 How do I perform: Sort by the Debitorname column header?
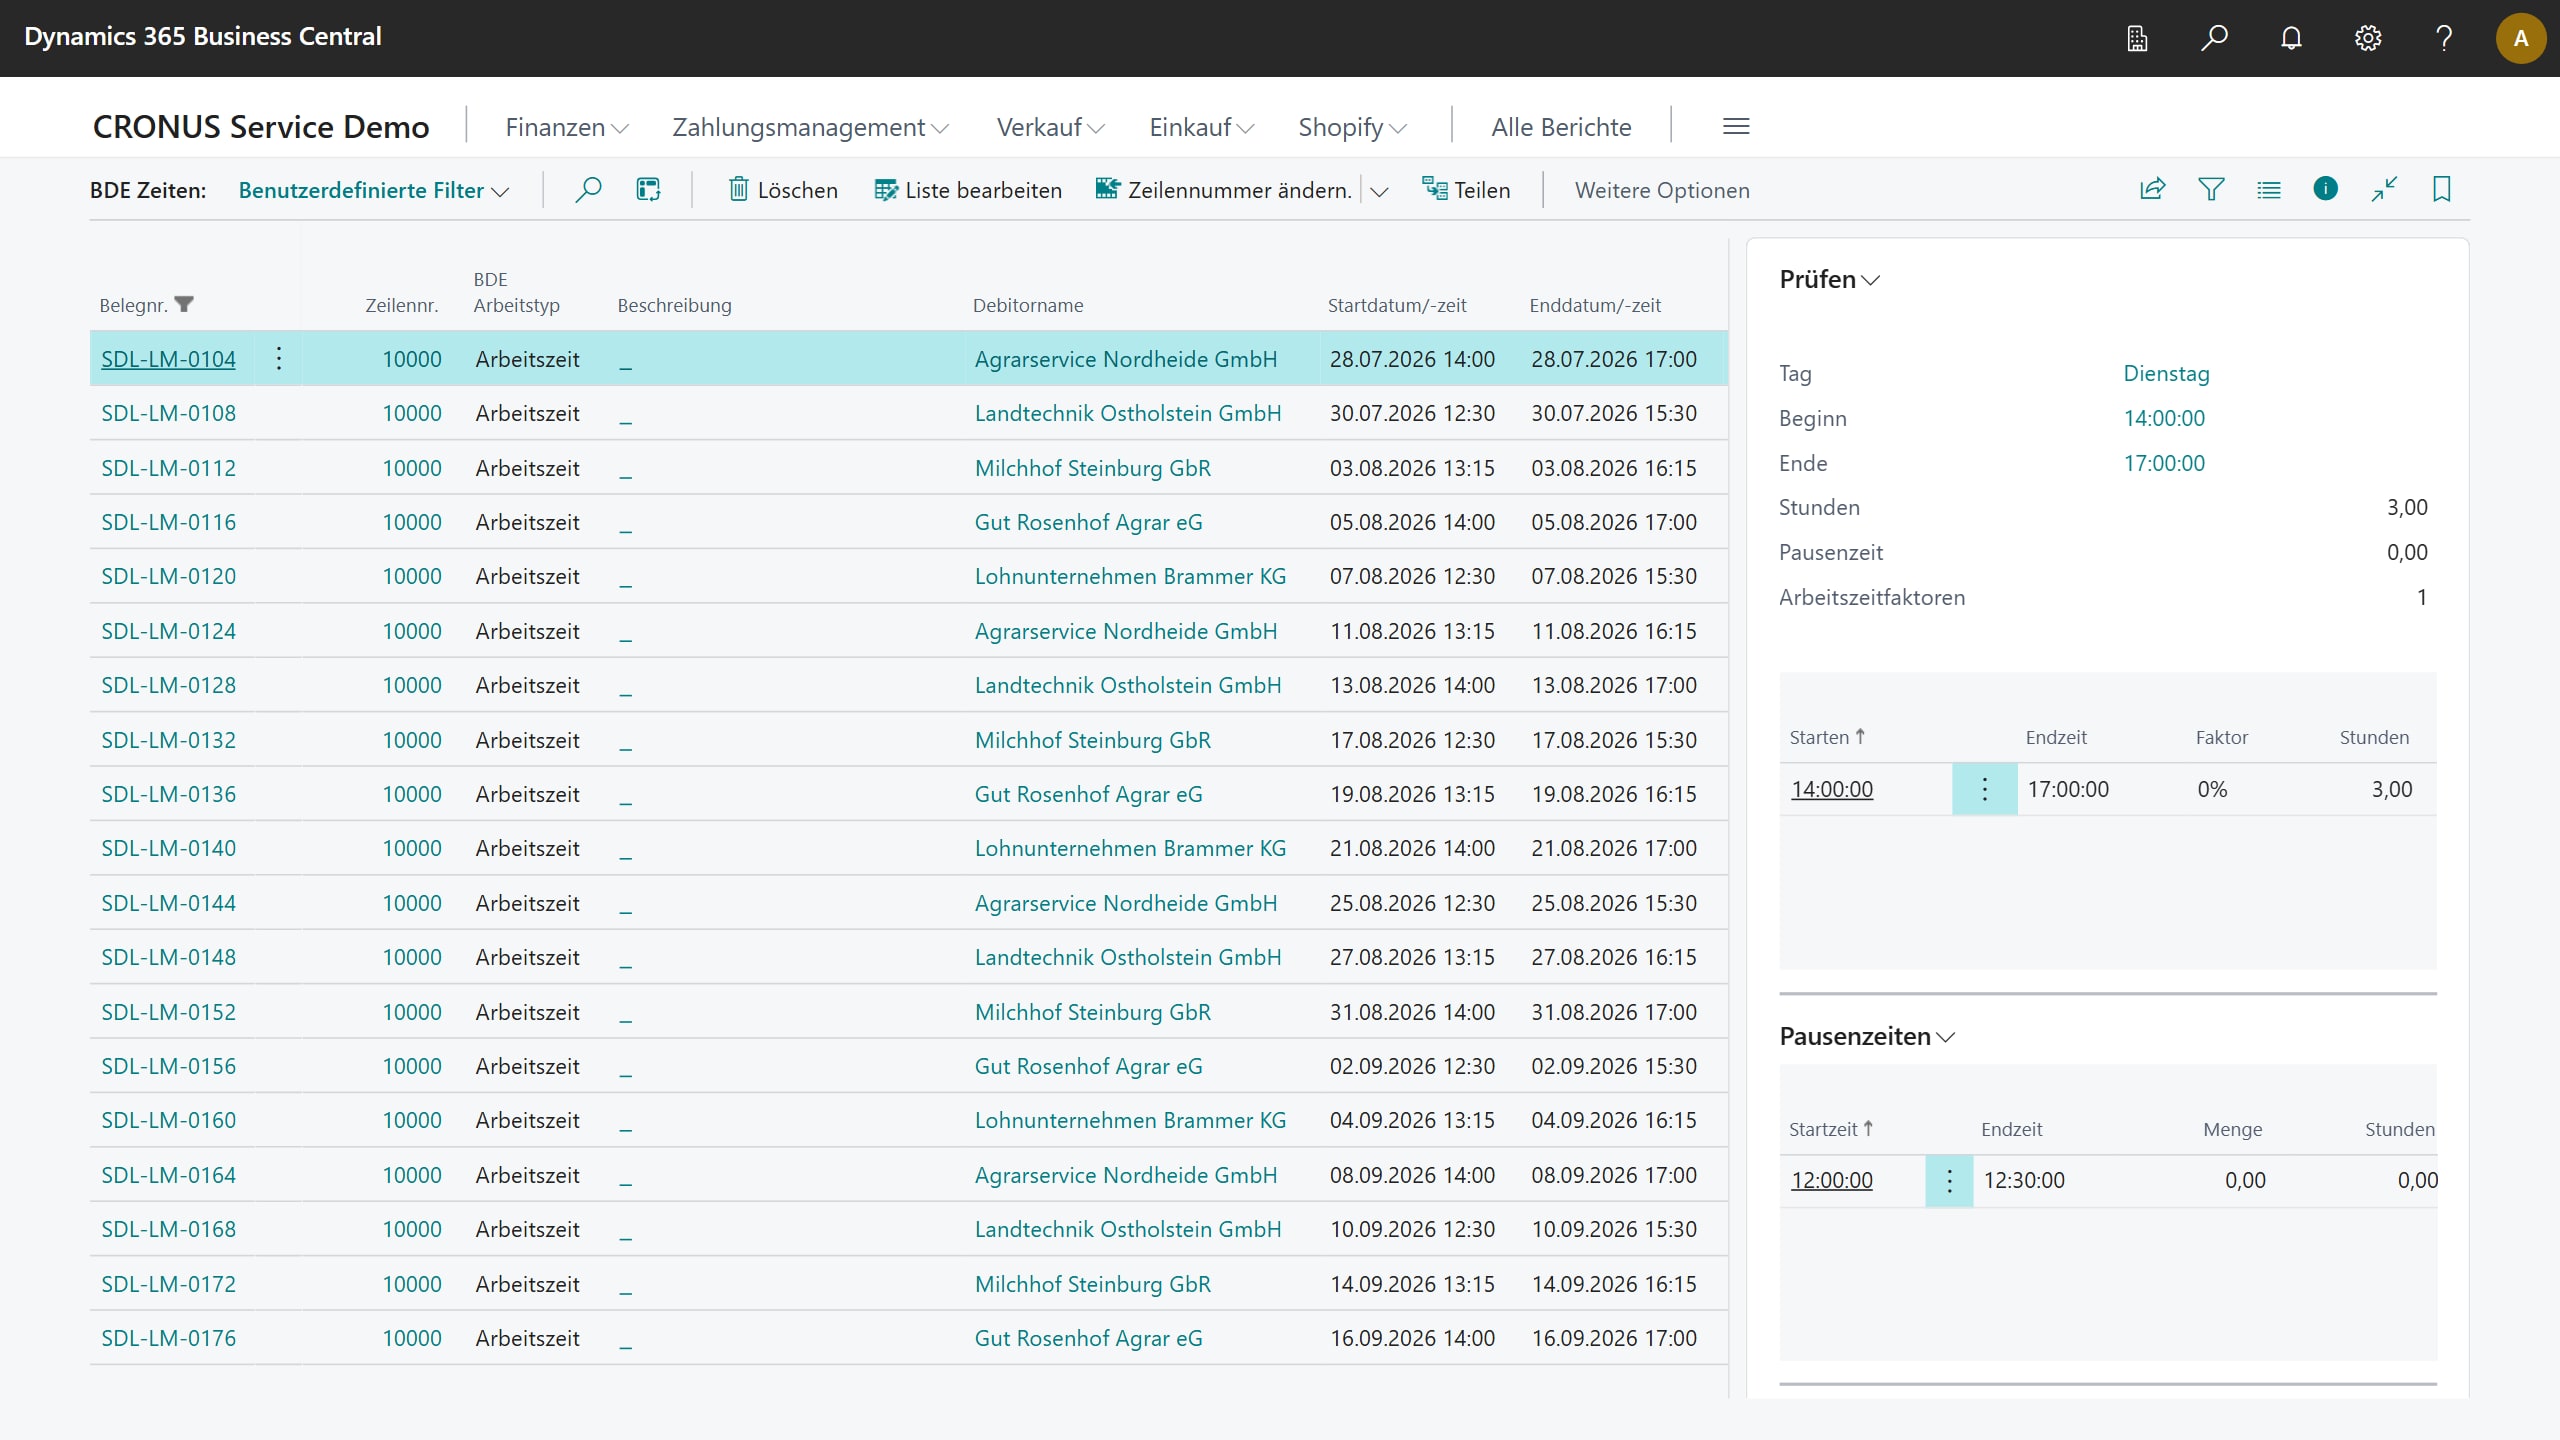click(x=1027, y=305)
